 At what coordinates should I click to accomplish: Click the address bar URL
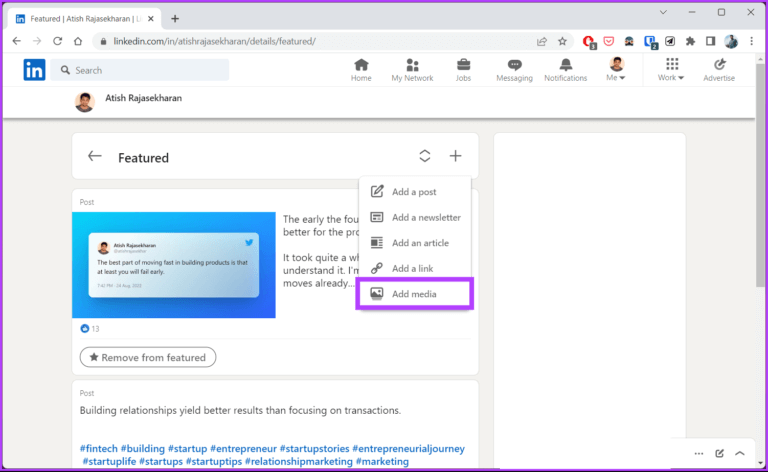pos(215,41)
